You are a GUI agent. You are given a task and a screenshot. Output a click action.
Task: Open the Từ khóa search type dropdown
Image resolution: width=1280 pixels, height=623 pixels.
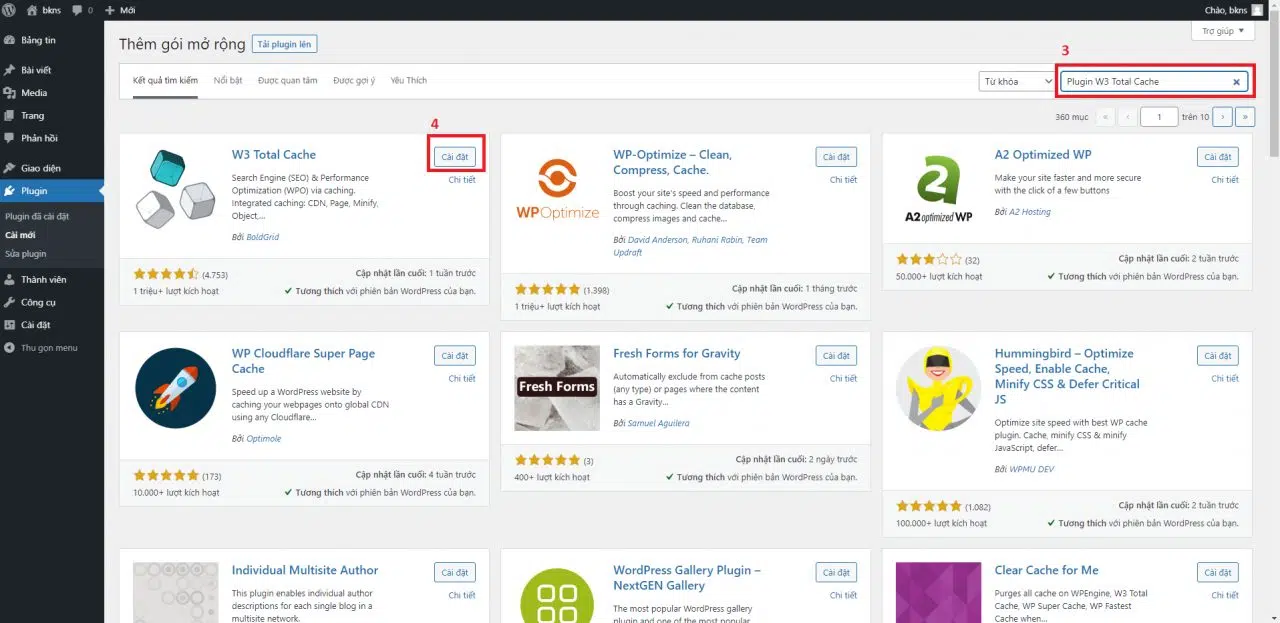pos(1017,82)
